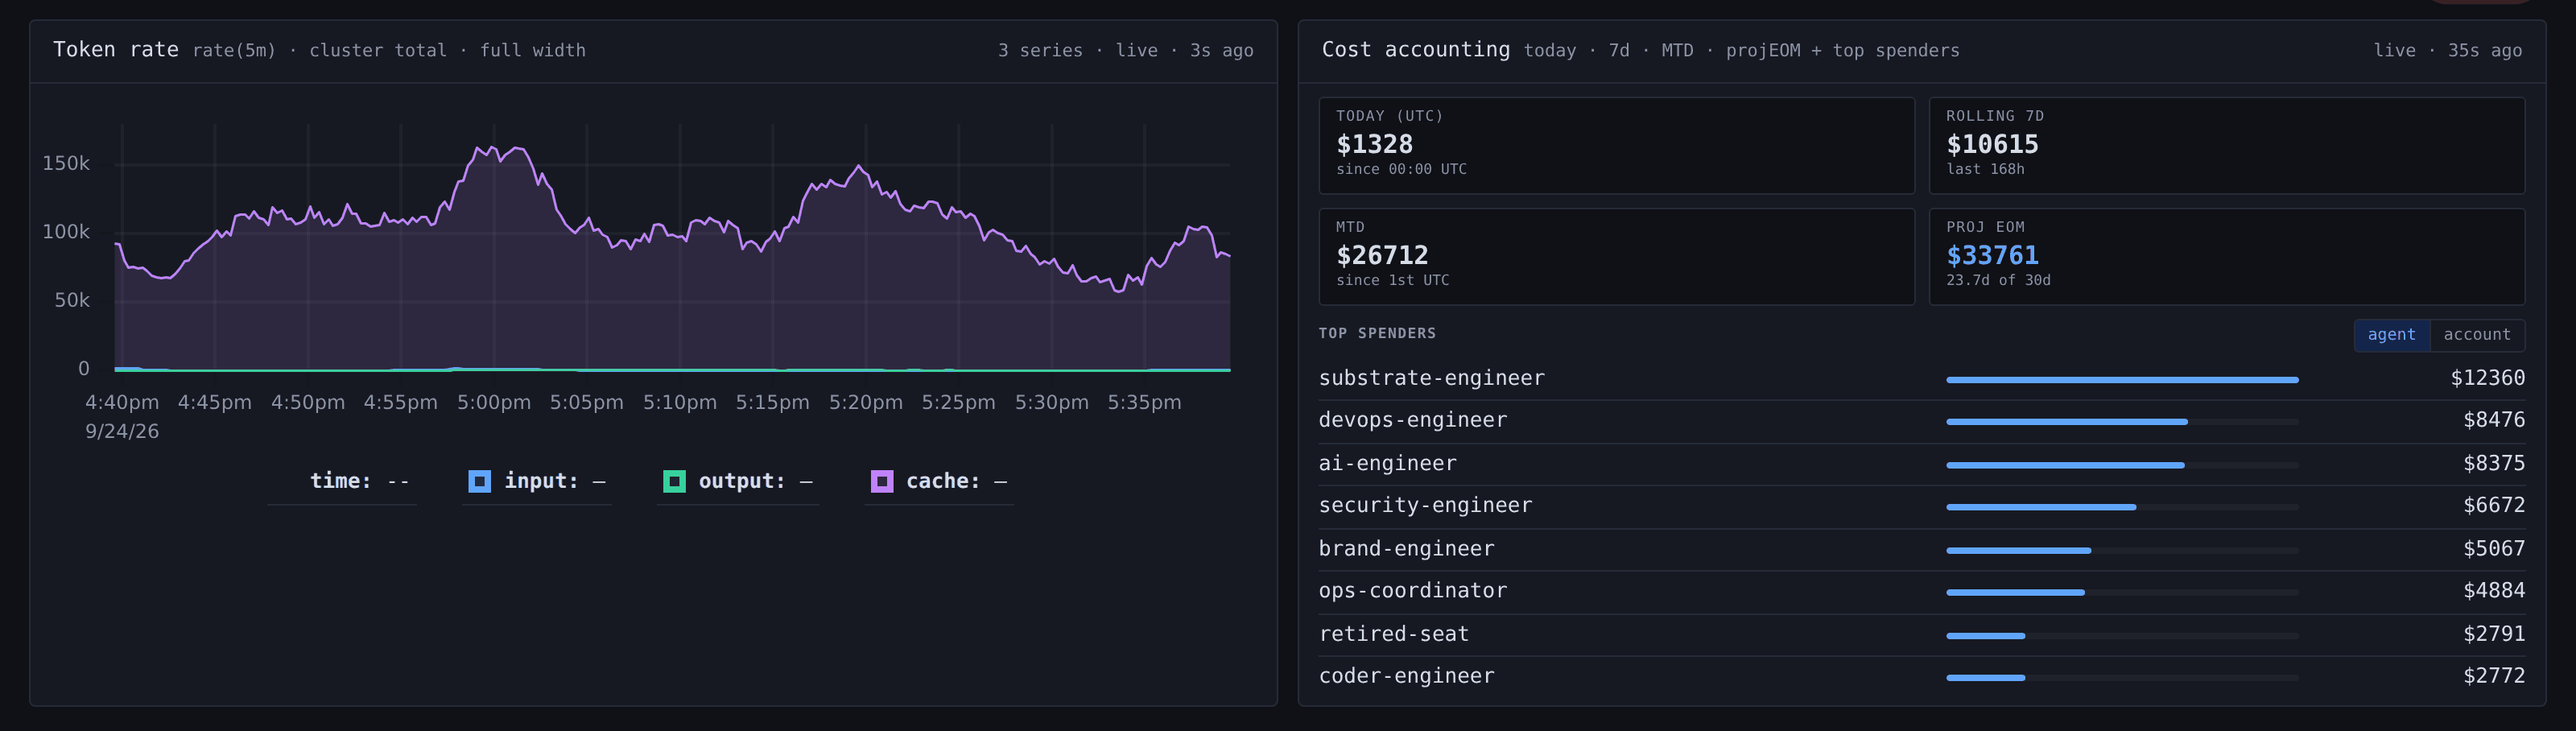Open the ROLLING 7D $10615 cost card

[2226, 145]
